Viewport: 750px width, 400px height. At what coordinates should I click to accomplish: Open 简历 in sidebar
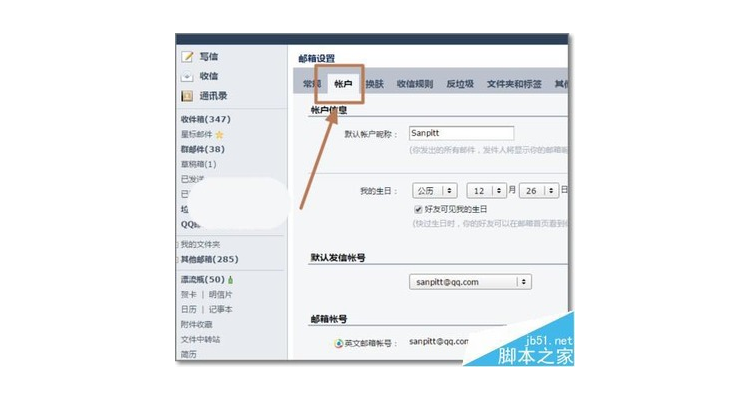(x=188, y=354)
